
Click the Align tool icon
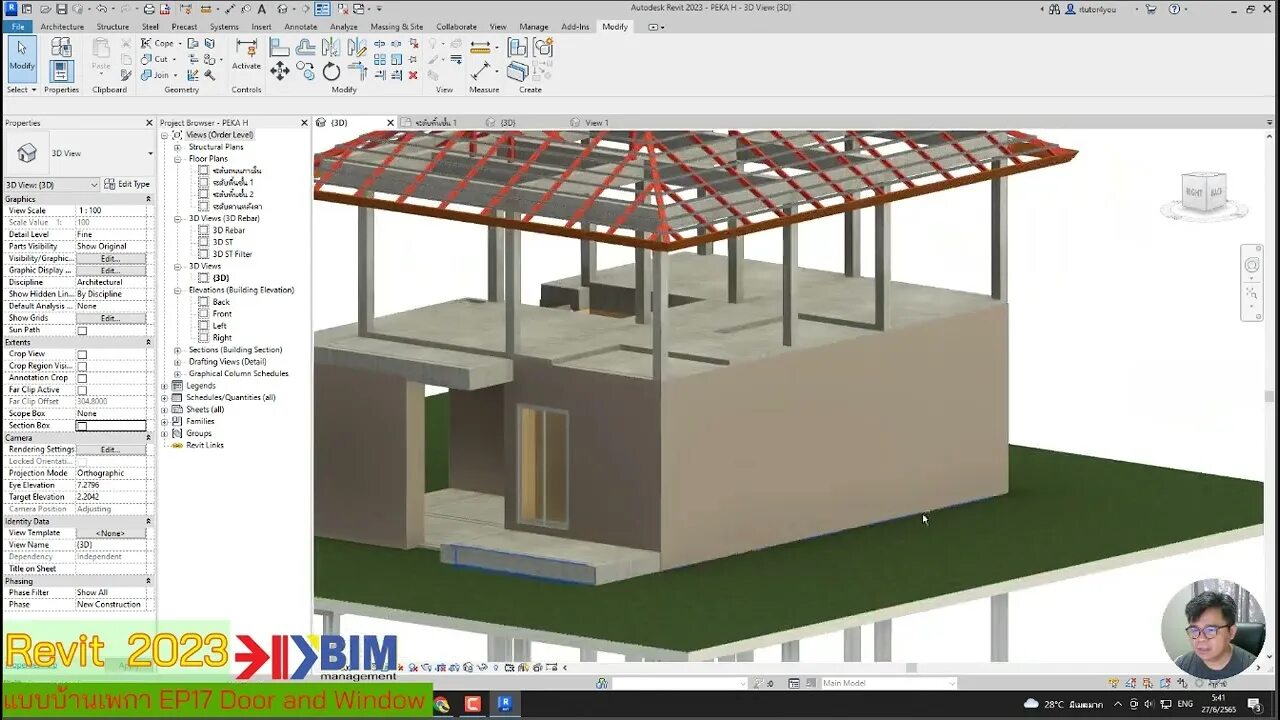tap(280, 46)
